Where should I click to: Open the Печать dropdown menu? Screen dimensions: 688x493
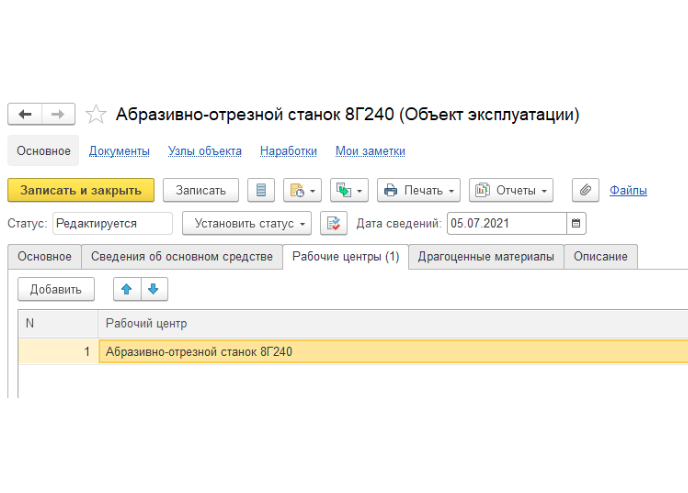coord(419,190)
